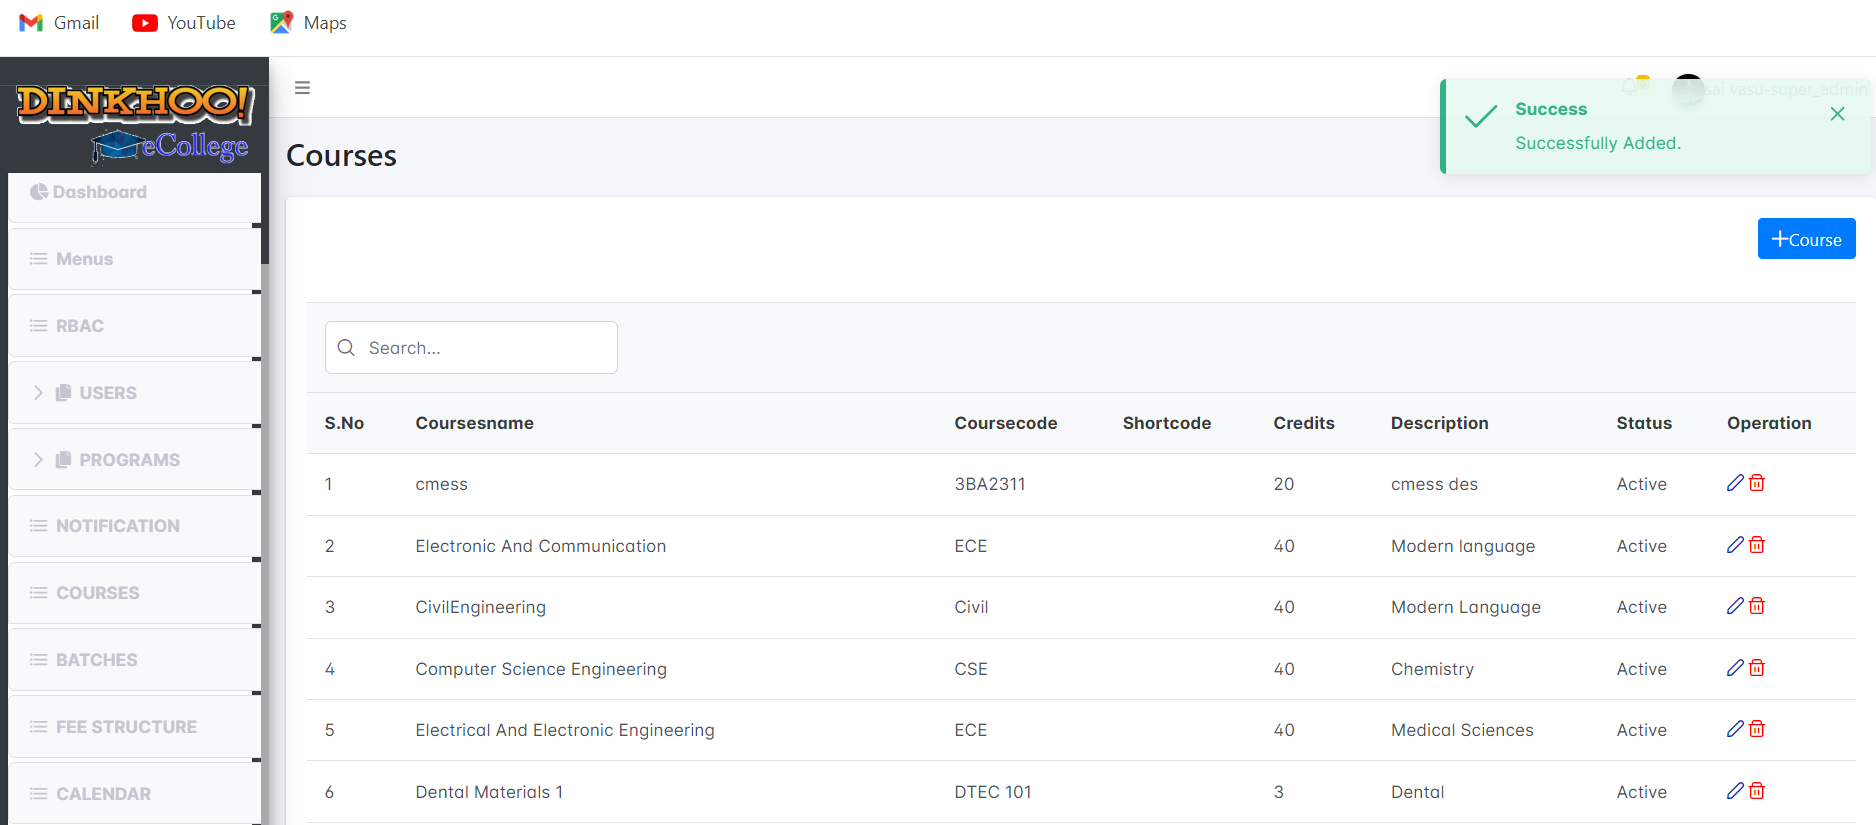The height and width of the screenshot is (825, 1876).
Task: Open Gmail bookmark
Action: (59, 22)
